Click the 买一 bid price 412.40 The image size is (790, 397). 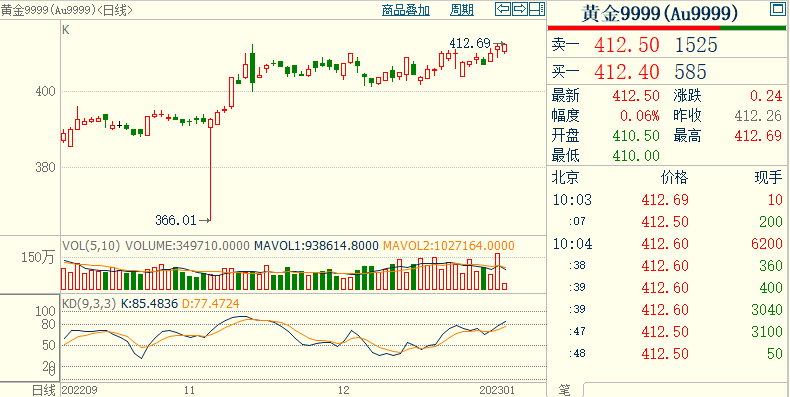click(627, 72)
